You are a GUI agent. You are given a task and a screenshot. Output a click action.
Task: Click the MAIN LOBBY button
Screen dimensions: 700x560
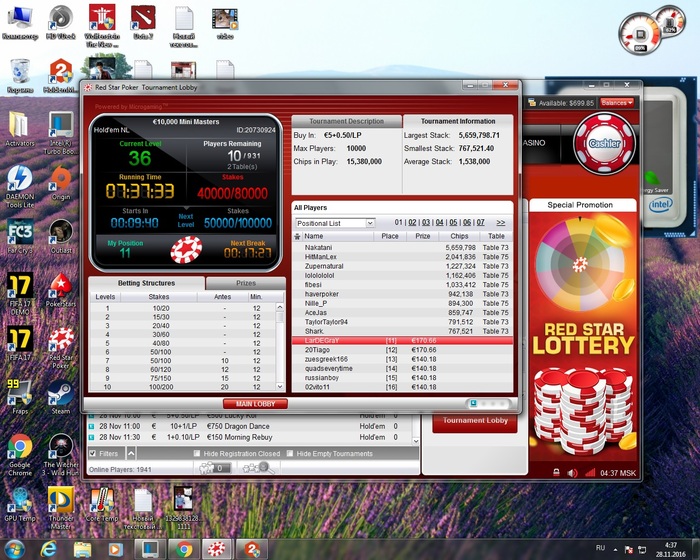click(255, 404)
